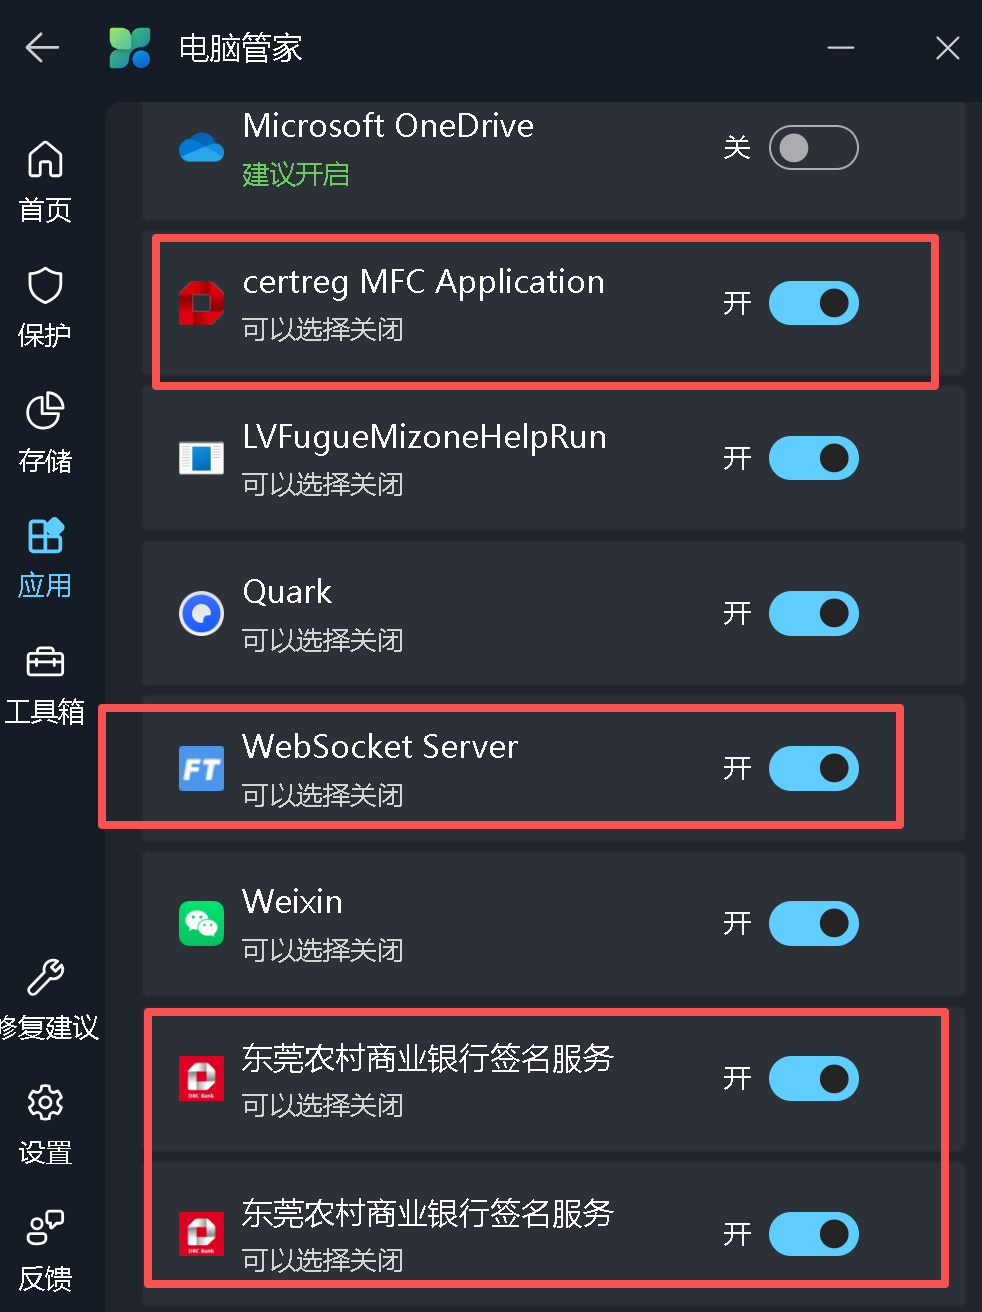Open the 设置 gear icon

click(45, 1102)
